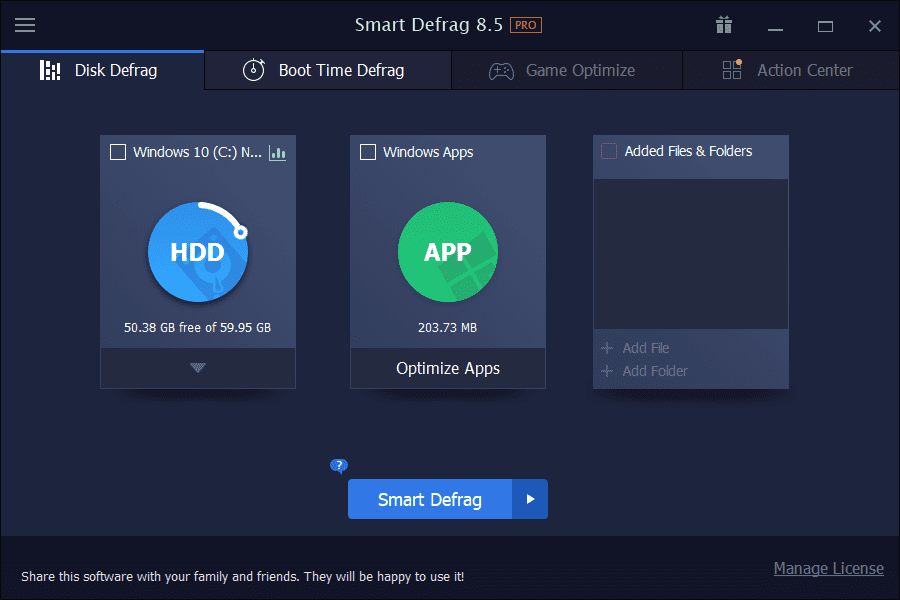Check the Windows Apps checkbox
Image resolution: width=900 pixels, height=600 pixels.
click(x=368, y=152)
